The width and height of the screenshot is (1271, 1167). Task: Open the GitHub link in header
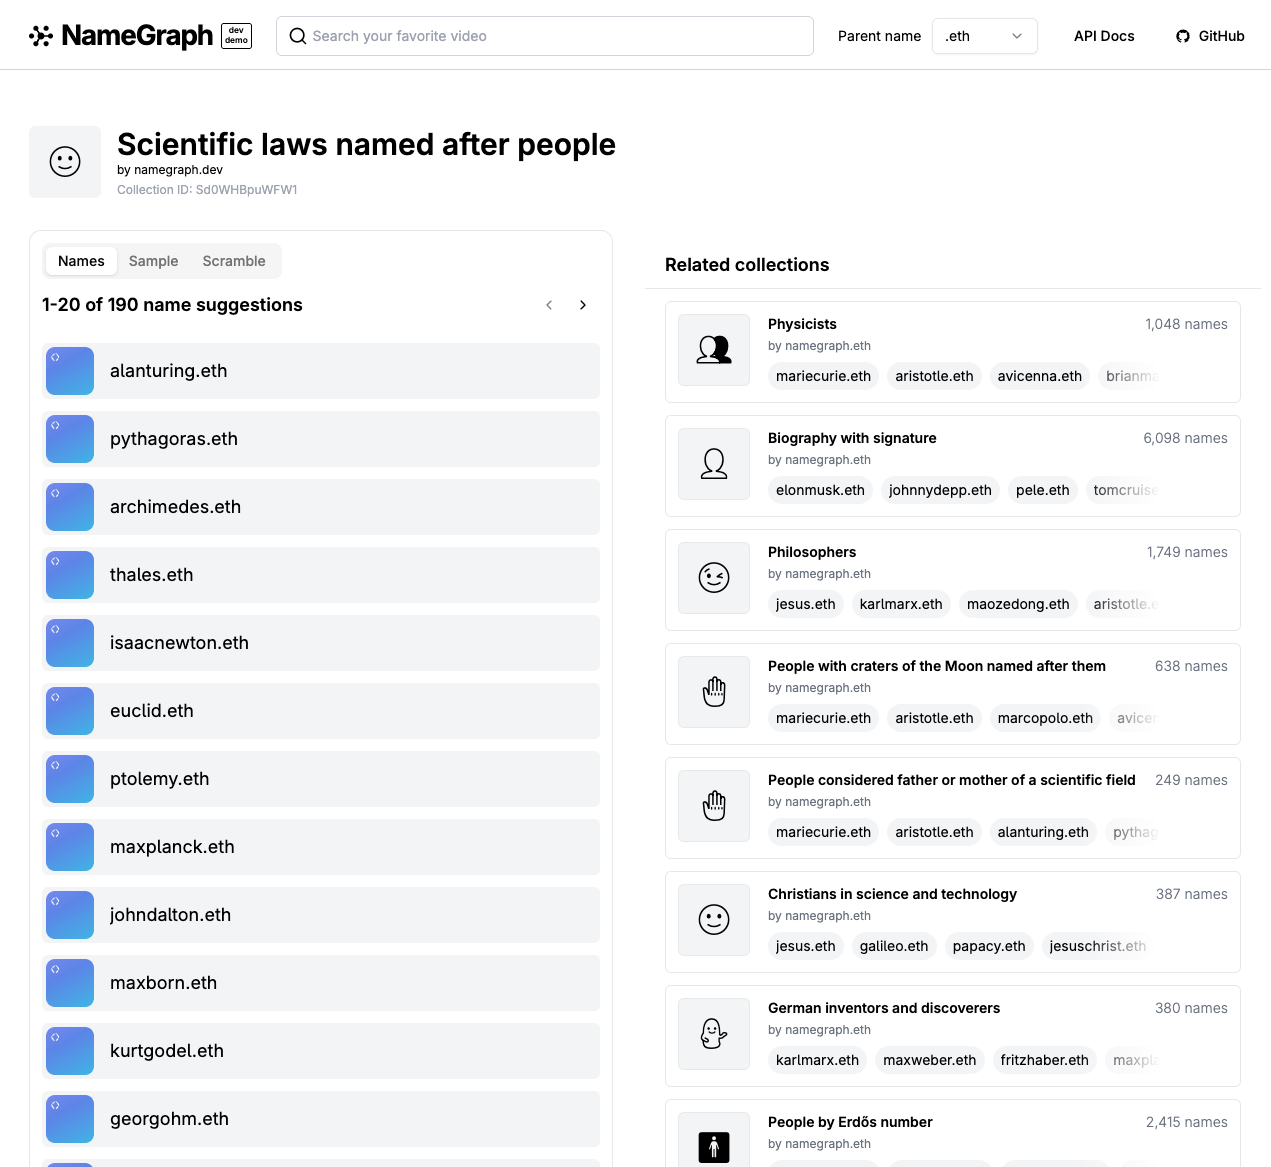point(1210,36)
